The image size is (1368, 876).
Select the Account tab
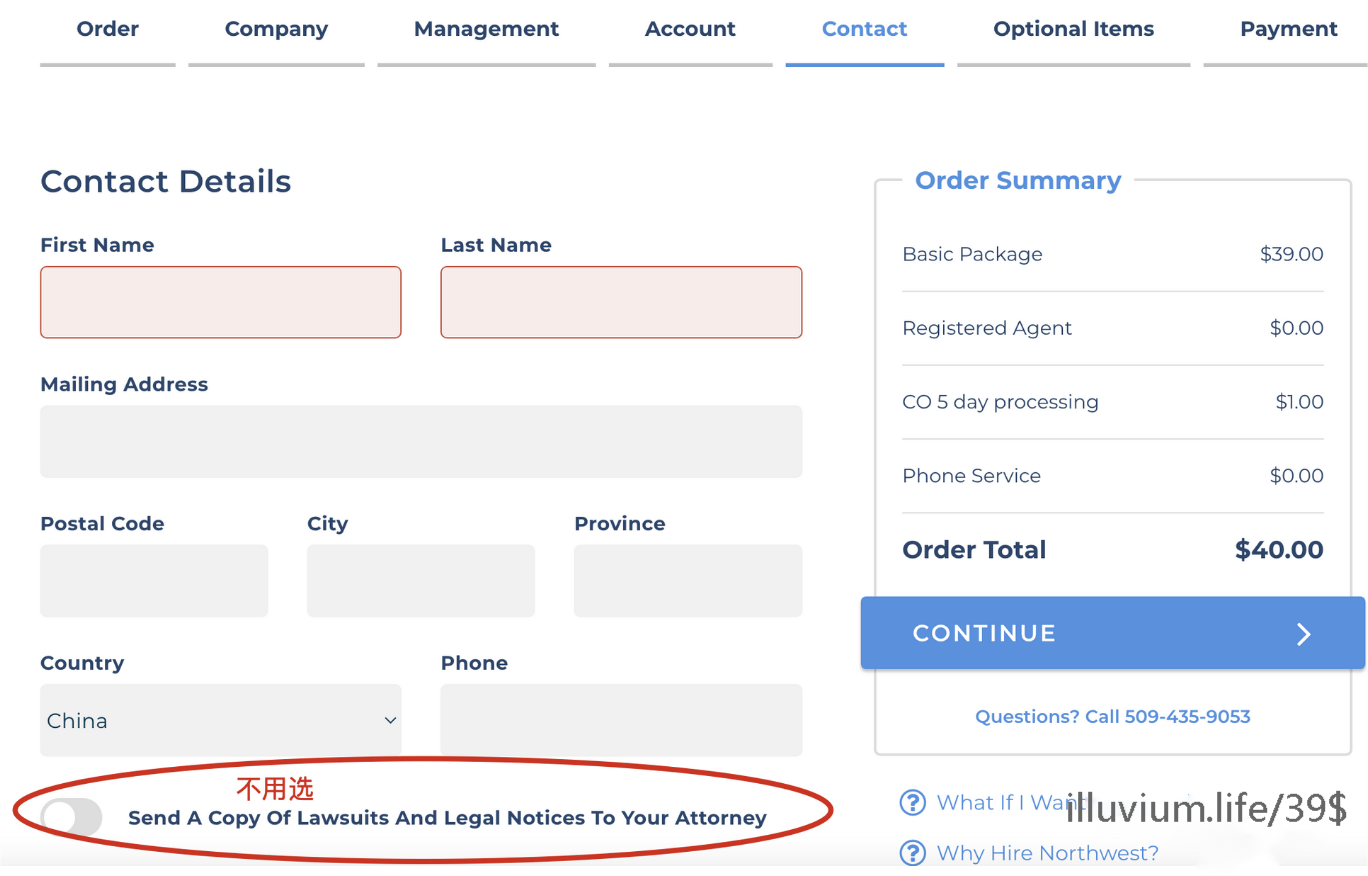tap(690, 30)
